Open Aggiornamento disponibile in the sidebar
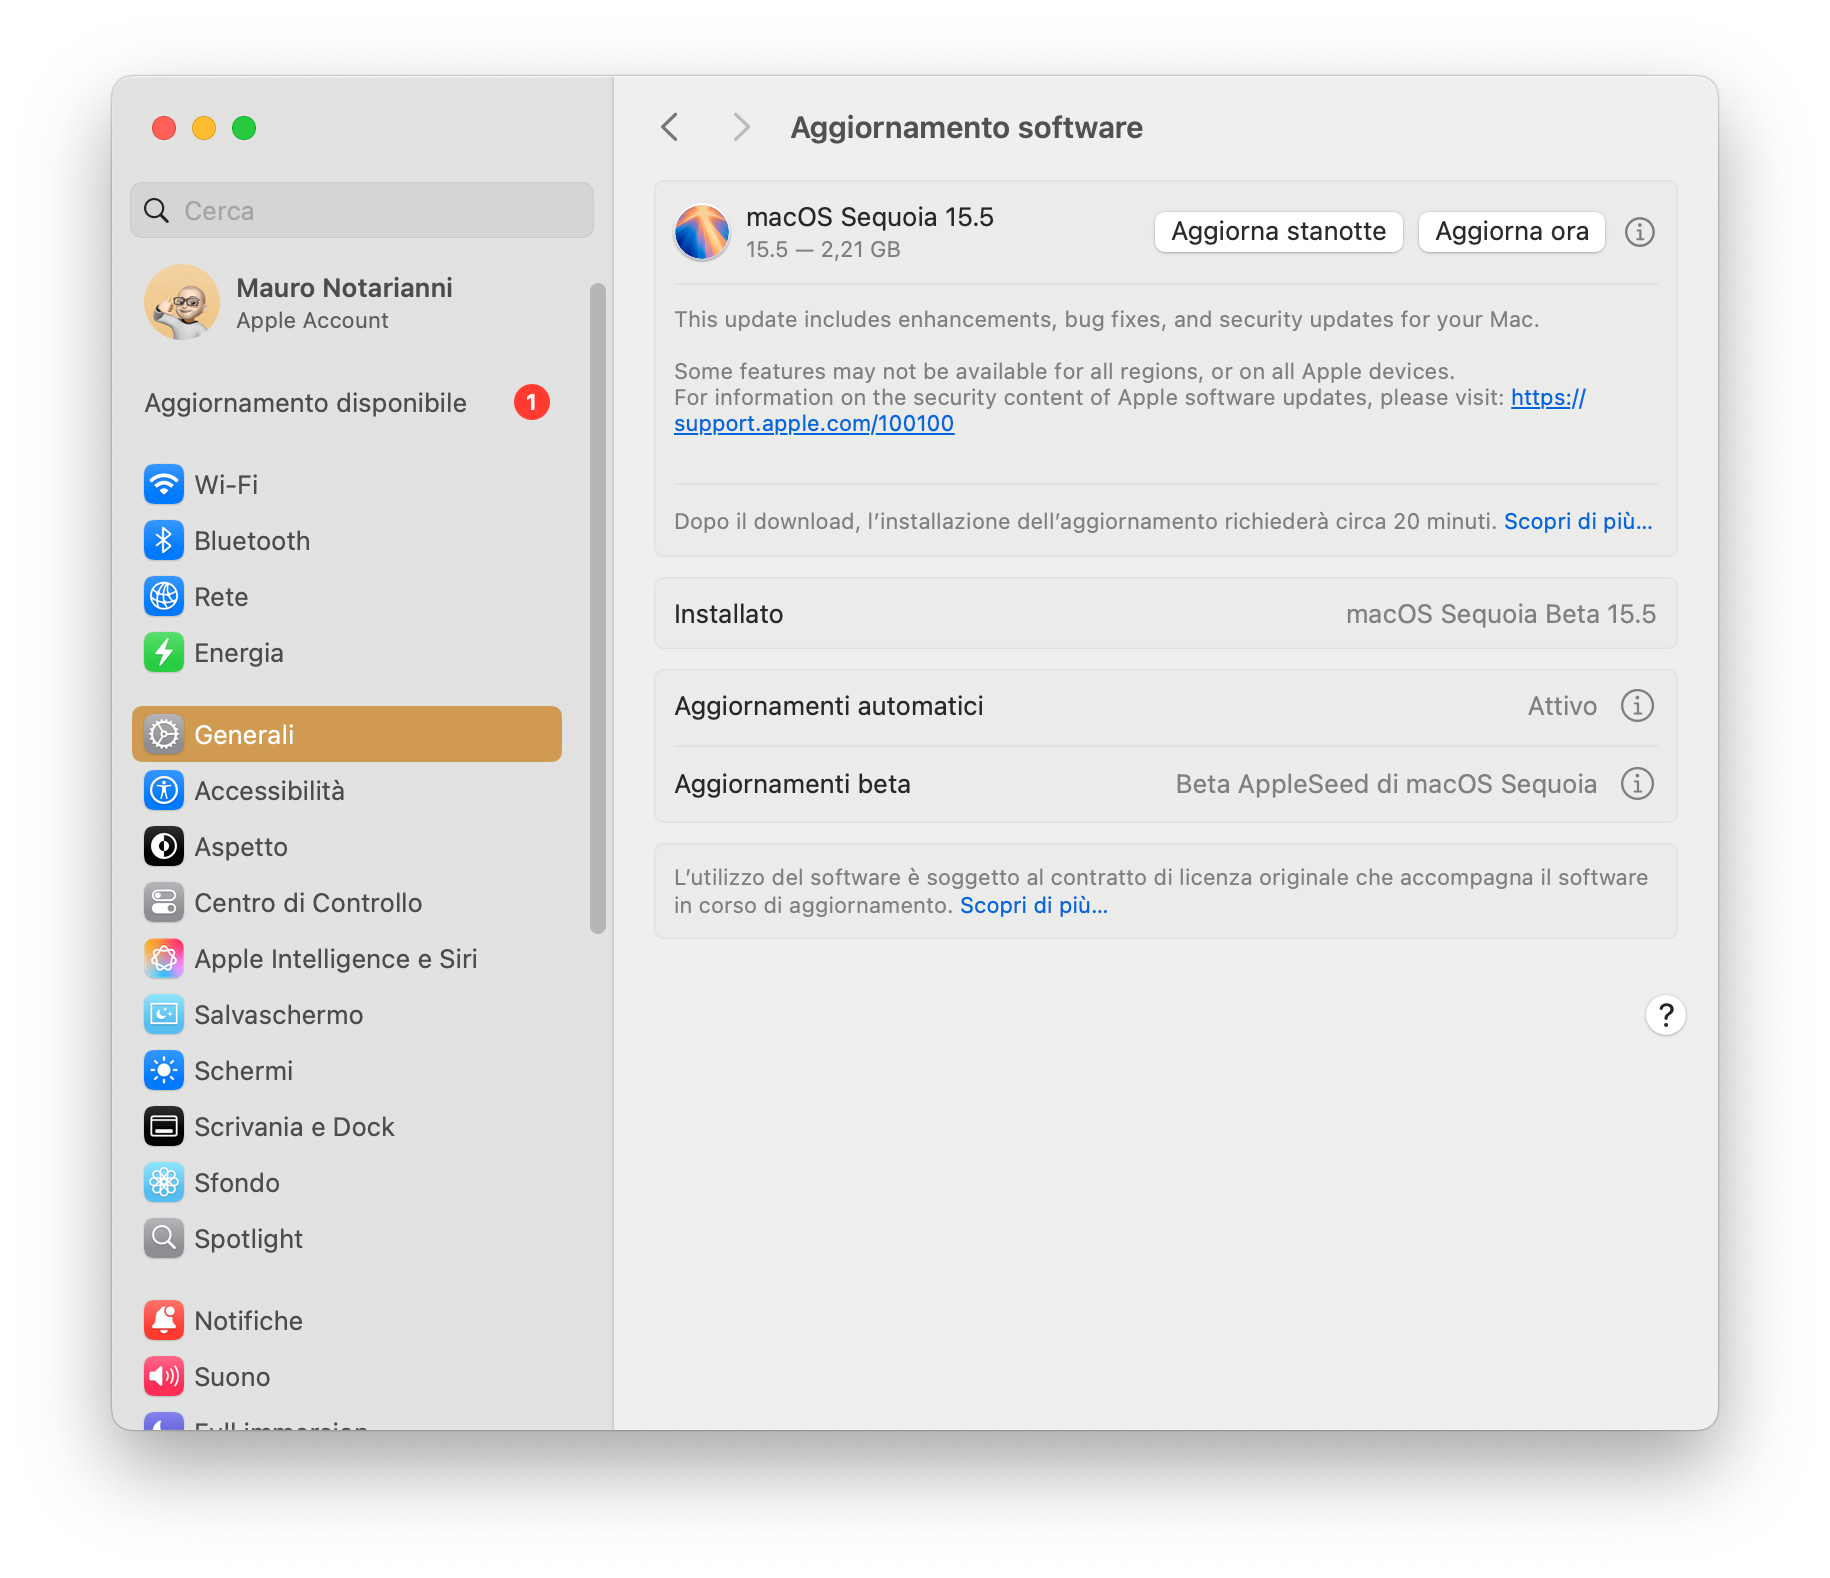This screenshot has height=1578, width=1830. pyautogui.click(x=346, y=403)
